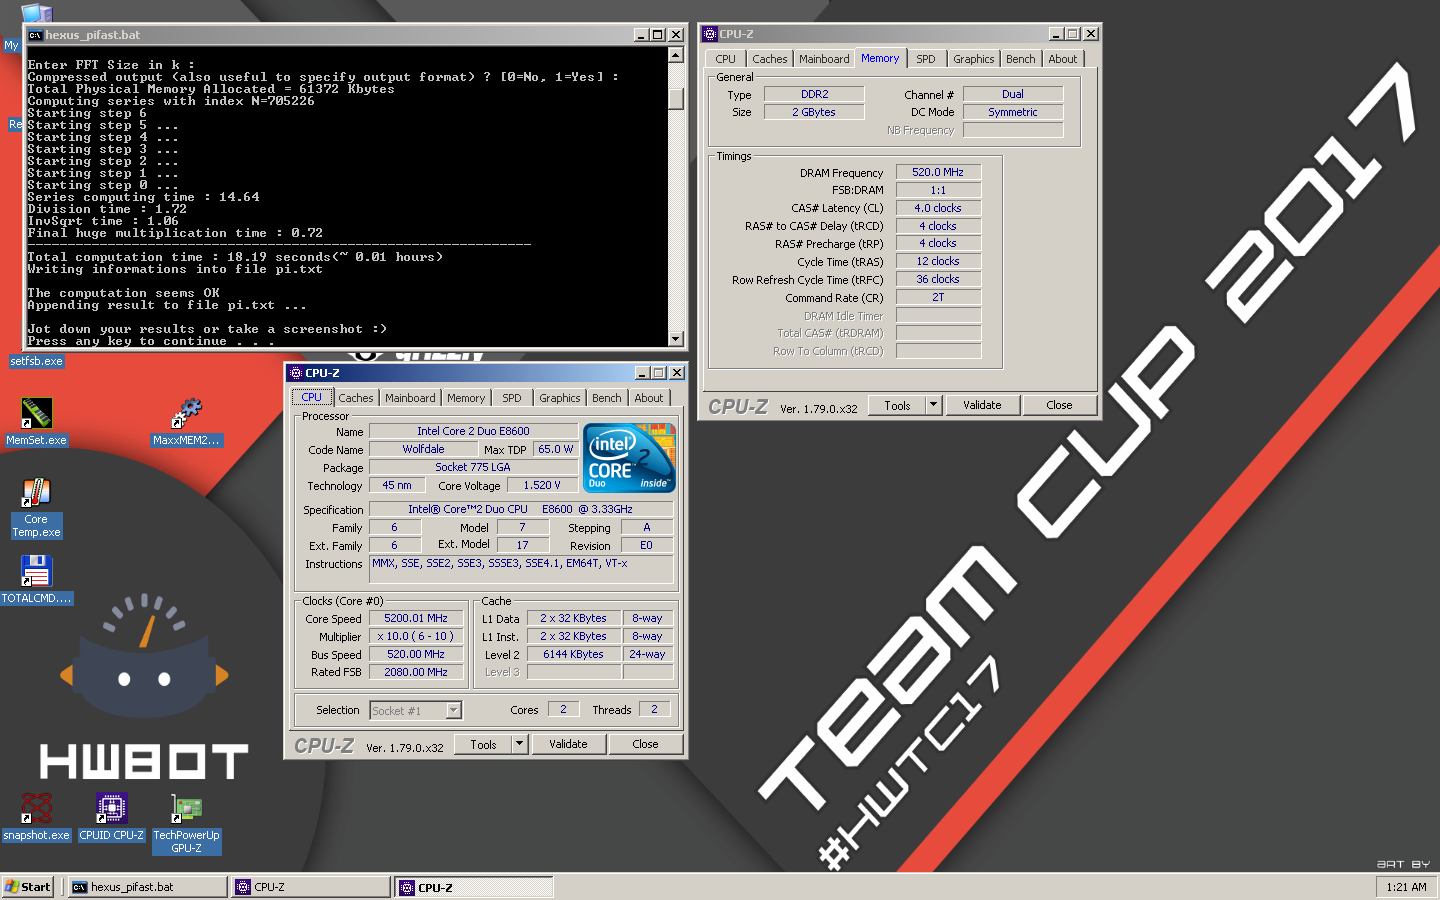Switch to hexus_pifast.bat taskbar item
Viewport: 1440px width, 900px height.
147,887
